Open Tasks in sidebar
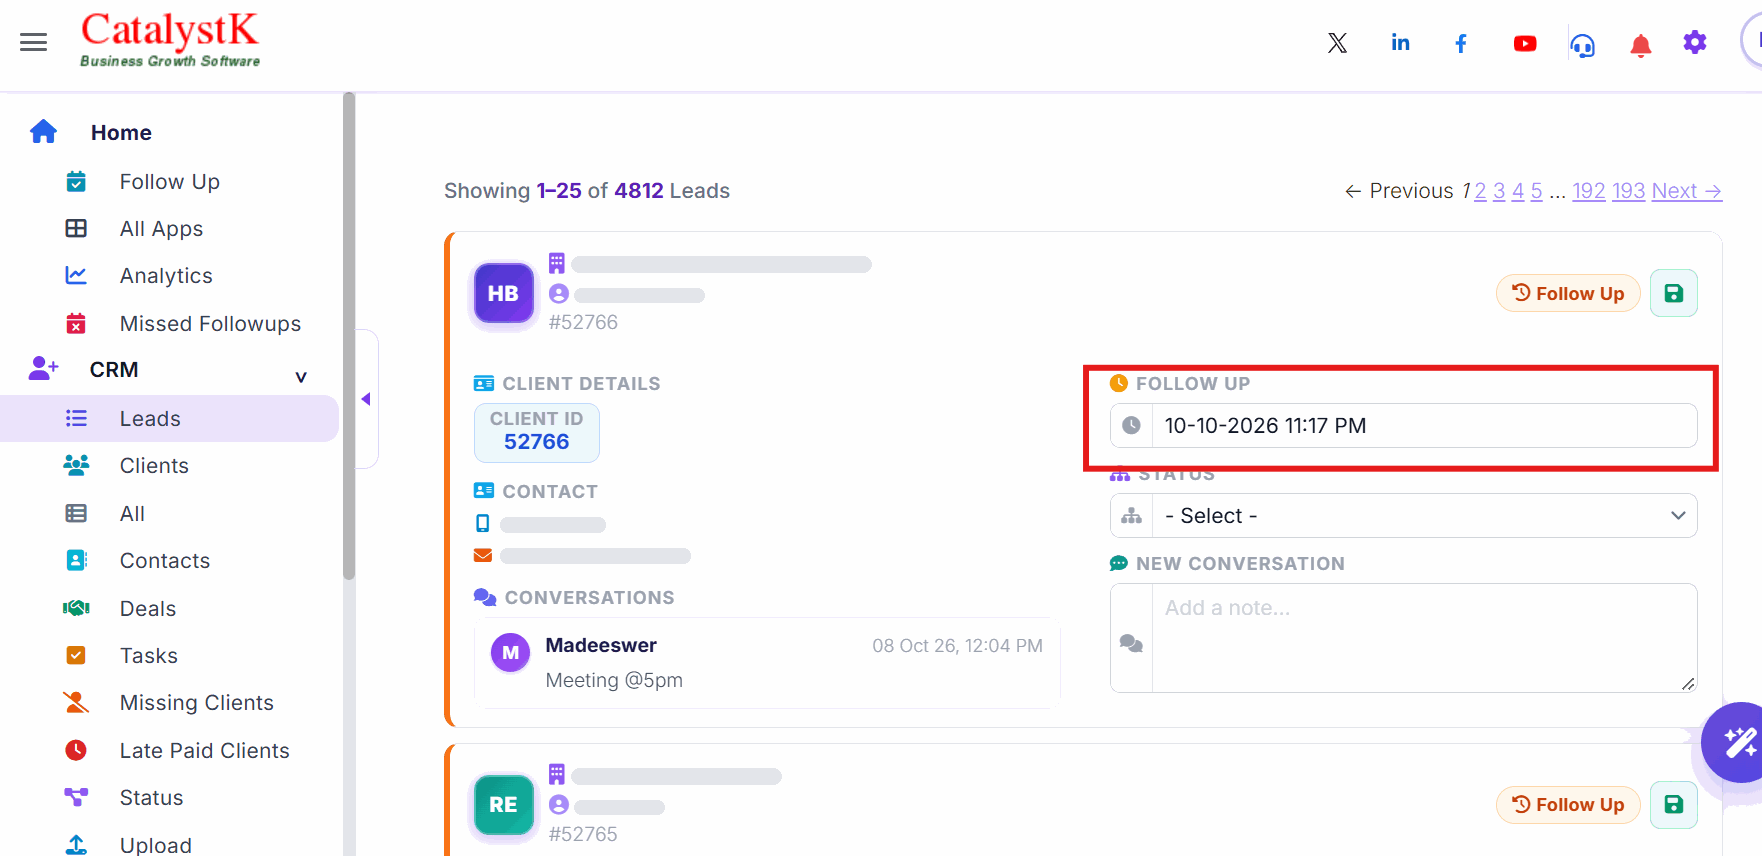The height and width of the screenshot is (856, 1762). tap(149, 655)
